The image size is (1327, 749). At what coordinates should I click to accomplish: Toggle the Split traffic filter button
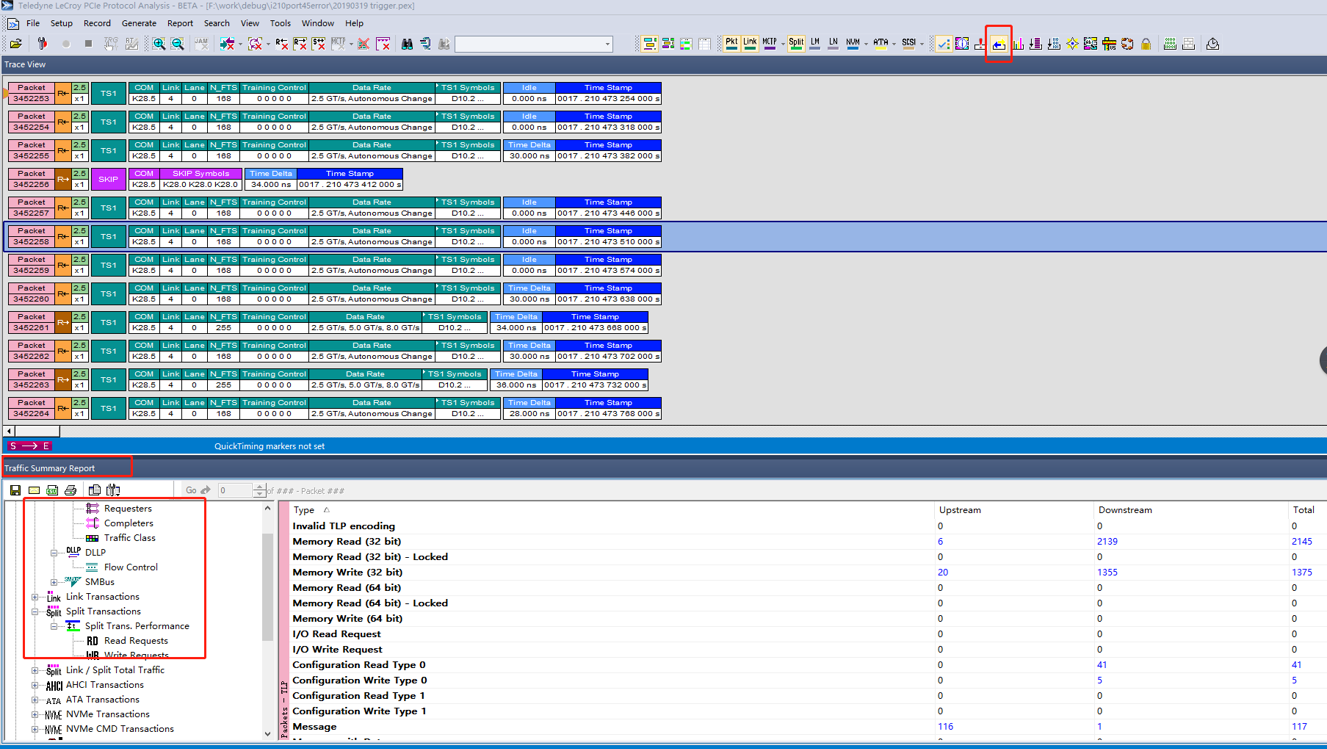click(795, 44)
